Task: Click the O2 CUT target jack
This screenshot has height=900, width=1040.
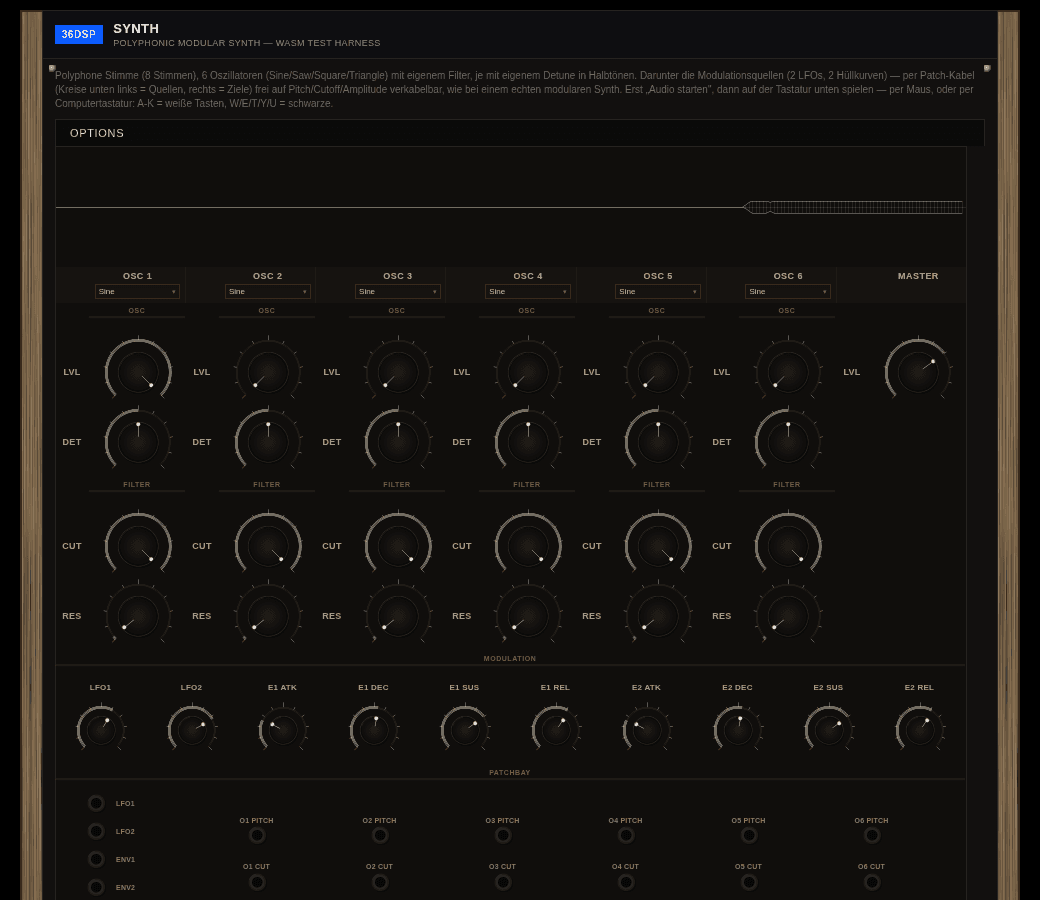Action: coord(380,882)
